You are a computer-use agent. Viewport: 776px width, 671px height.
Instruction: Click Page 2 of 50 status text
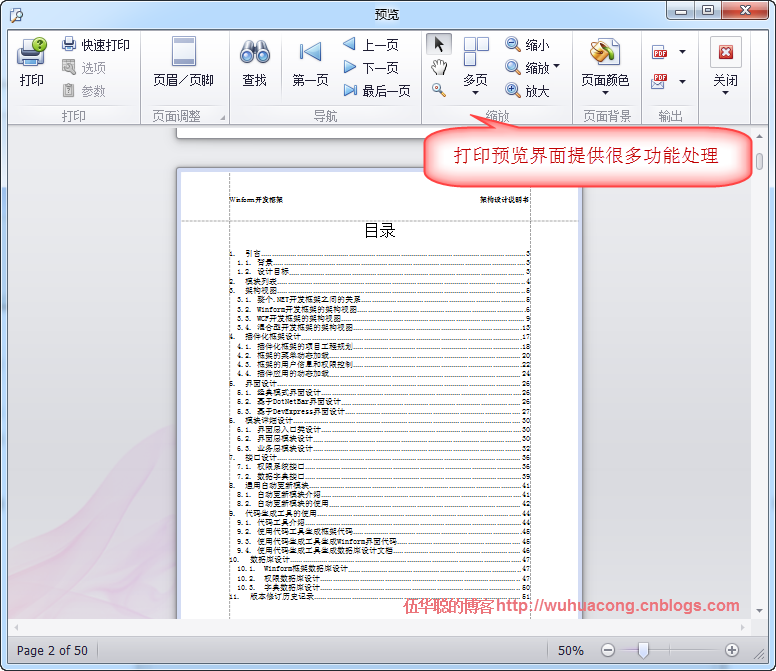(x=52, y=650)
